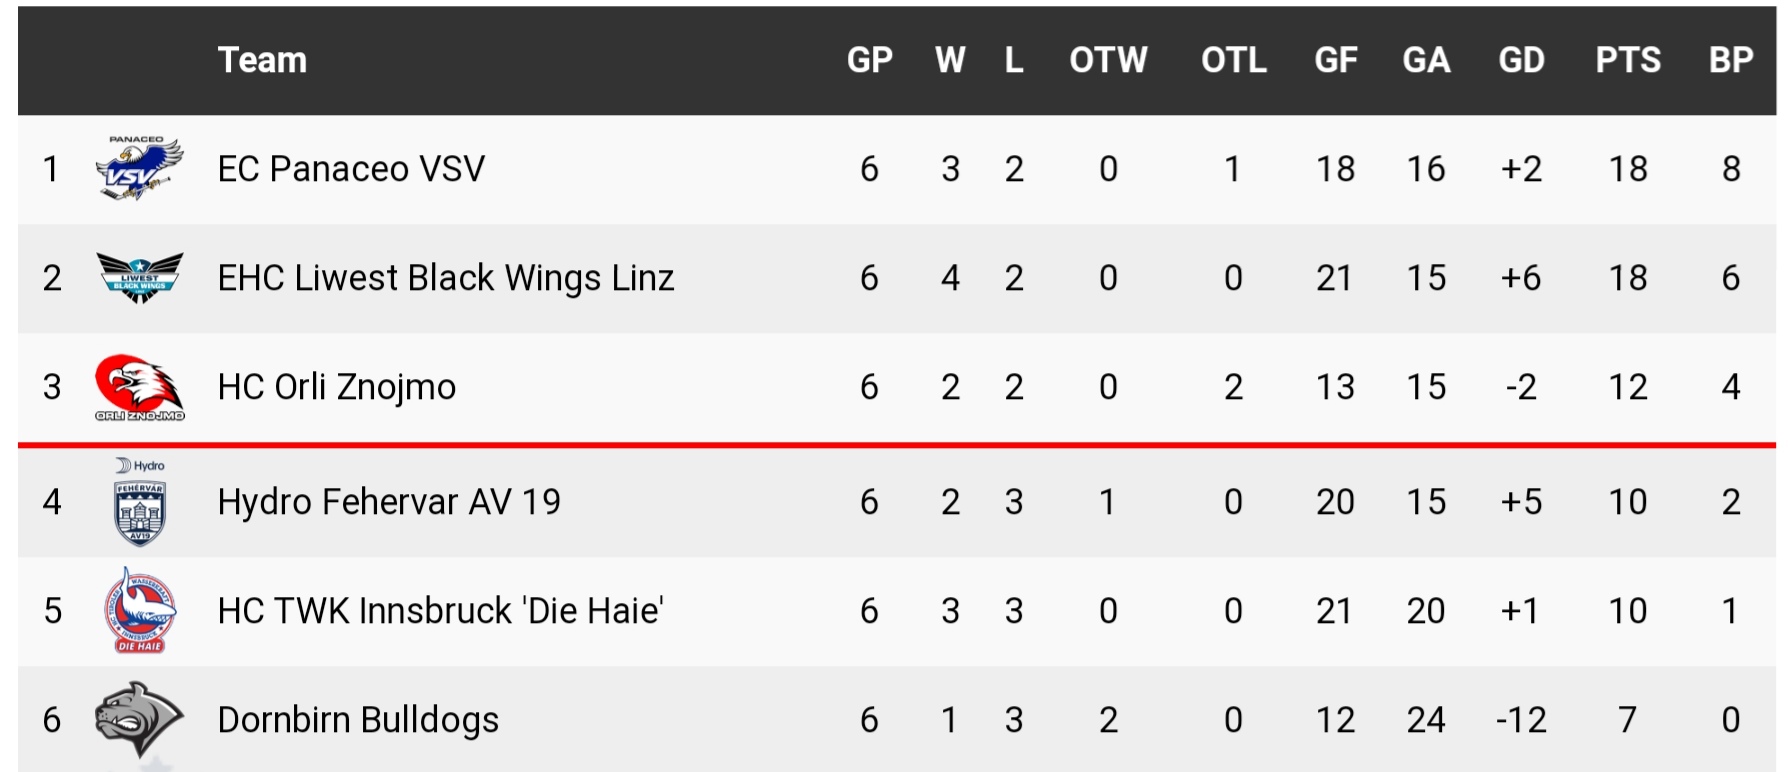Click the GD column header
The image size is (1789, 772).
[1521, 60]
